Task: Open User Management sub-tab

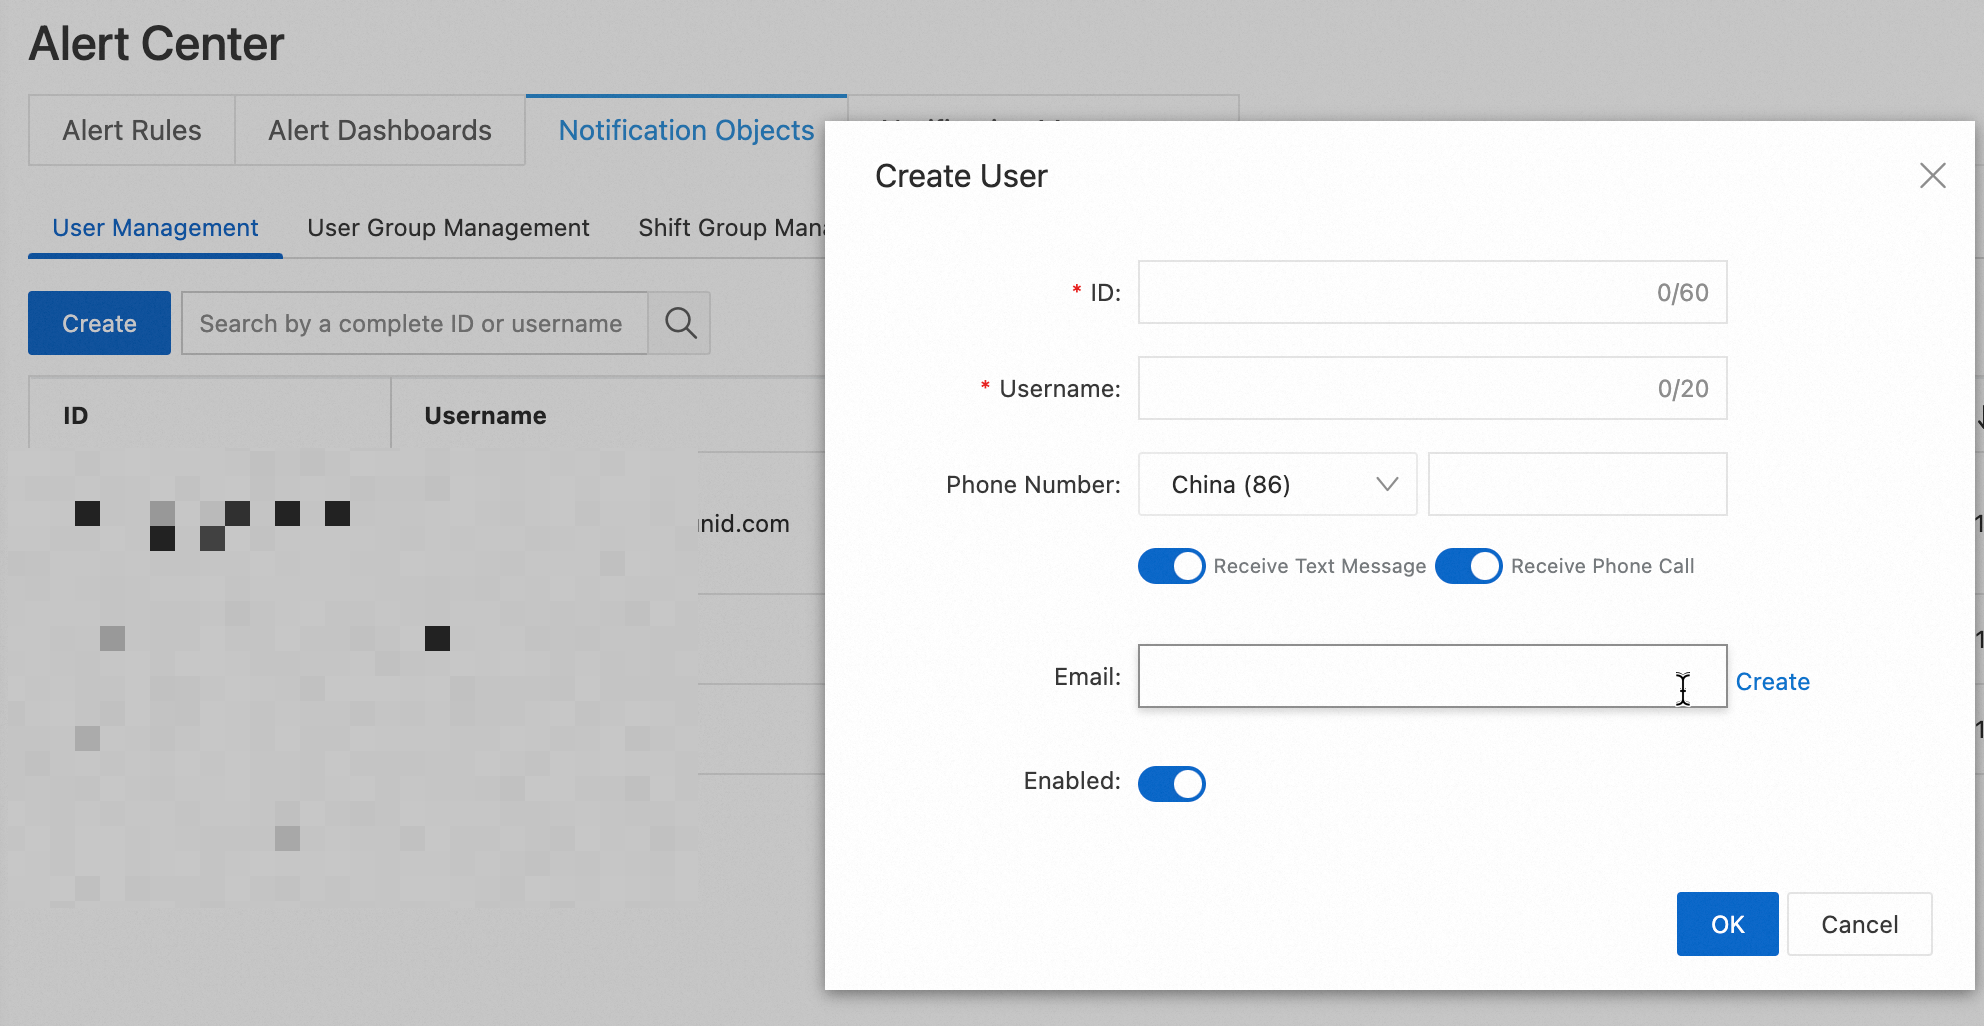Action: click(155, 228)
